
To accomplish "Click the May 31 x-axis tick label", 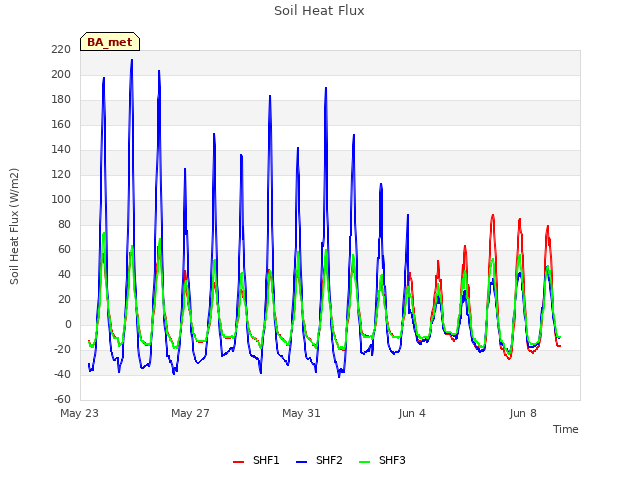I will (x=301, y=413).
